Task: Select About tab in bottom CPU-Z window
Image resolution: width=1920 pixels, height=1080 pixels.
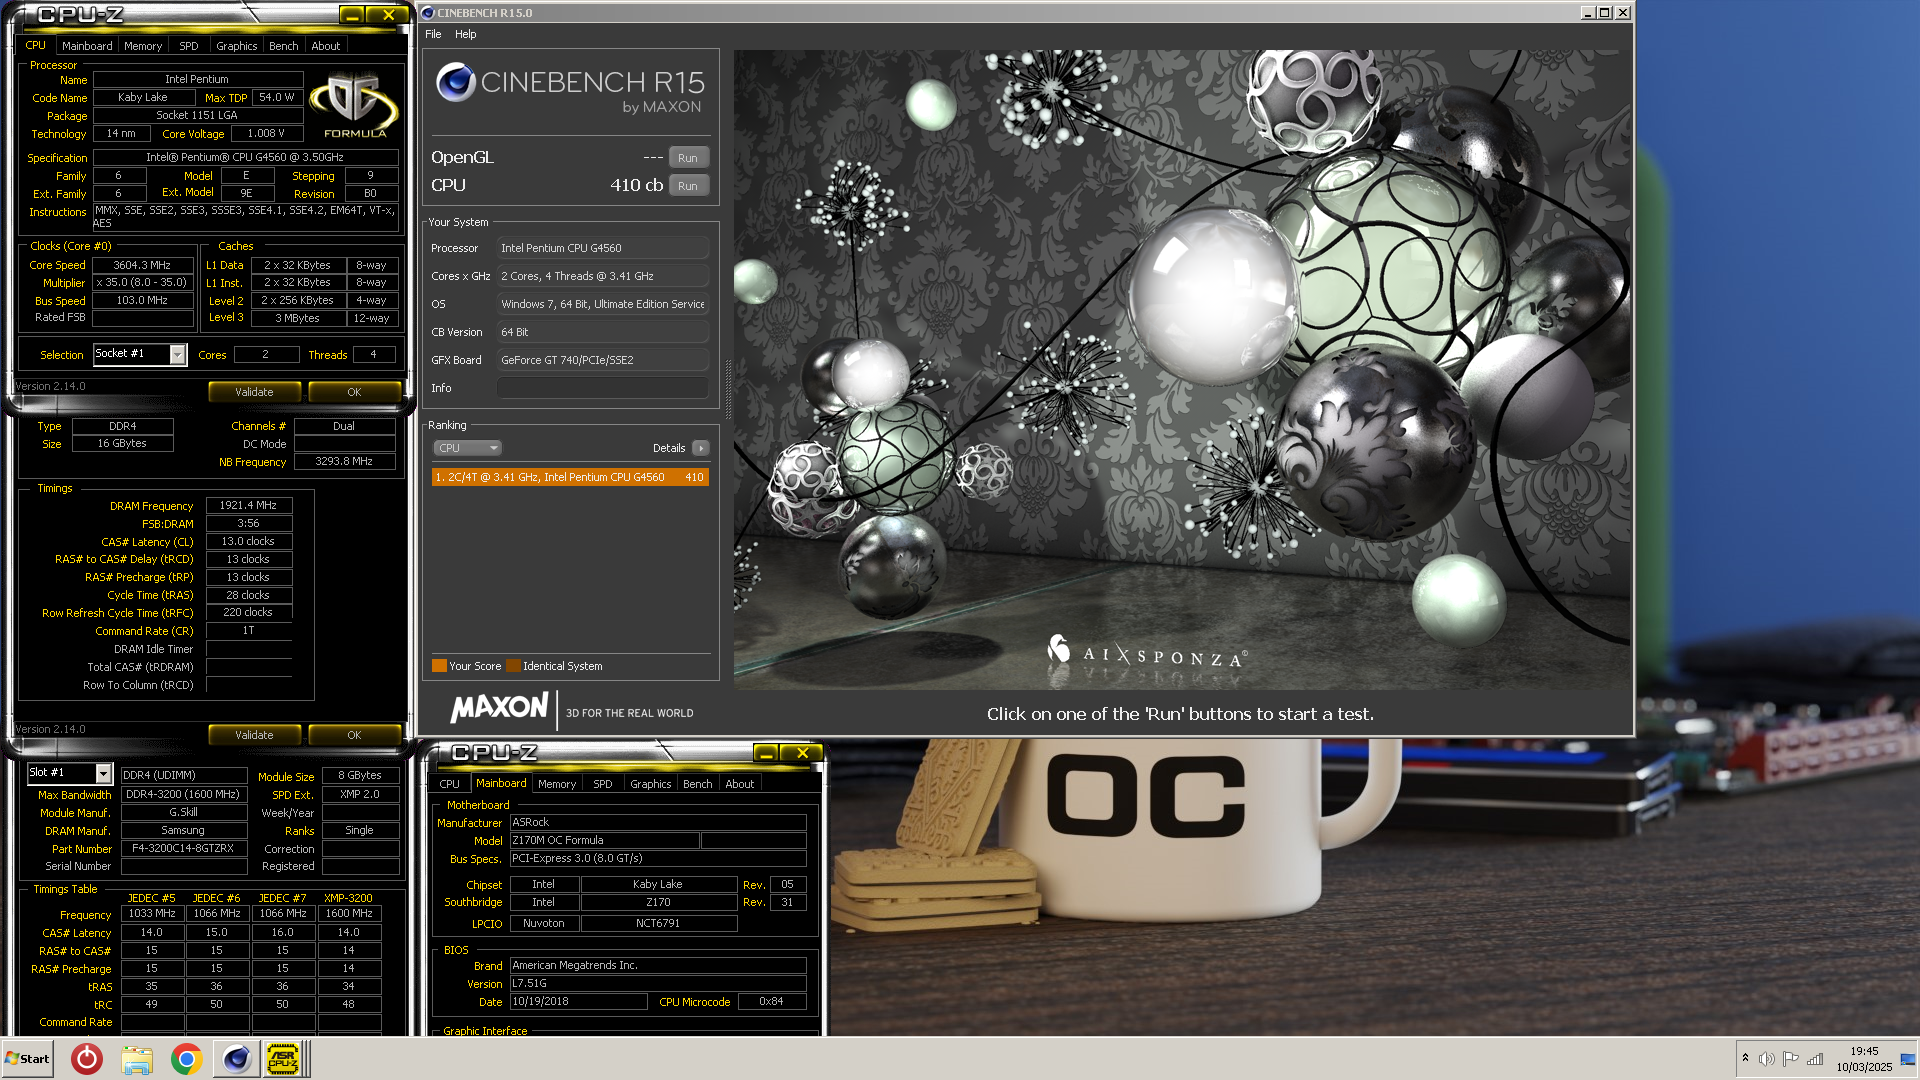Action: [x=740, y=784]
